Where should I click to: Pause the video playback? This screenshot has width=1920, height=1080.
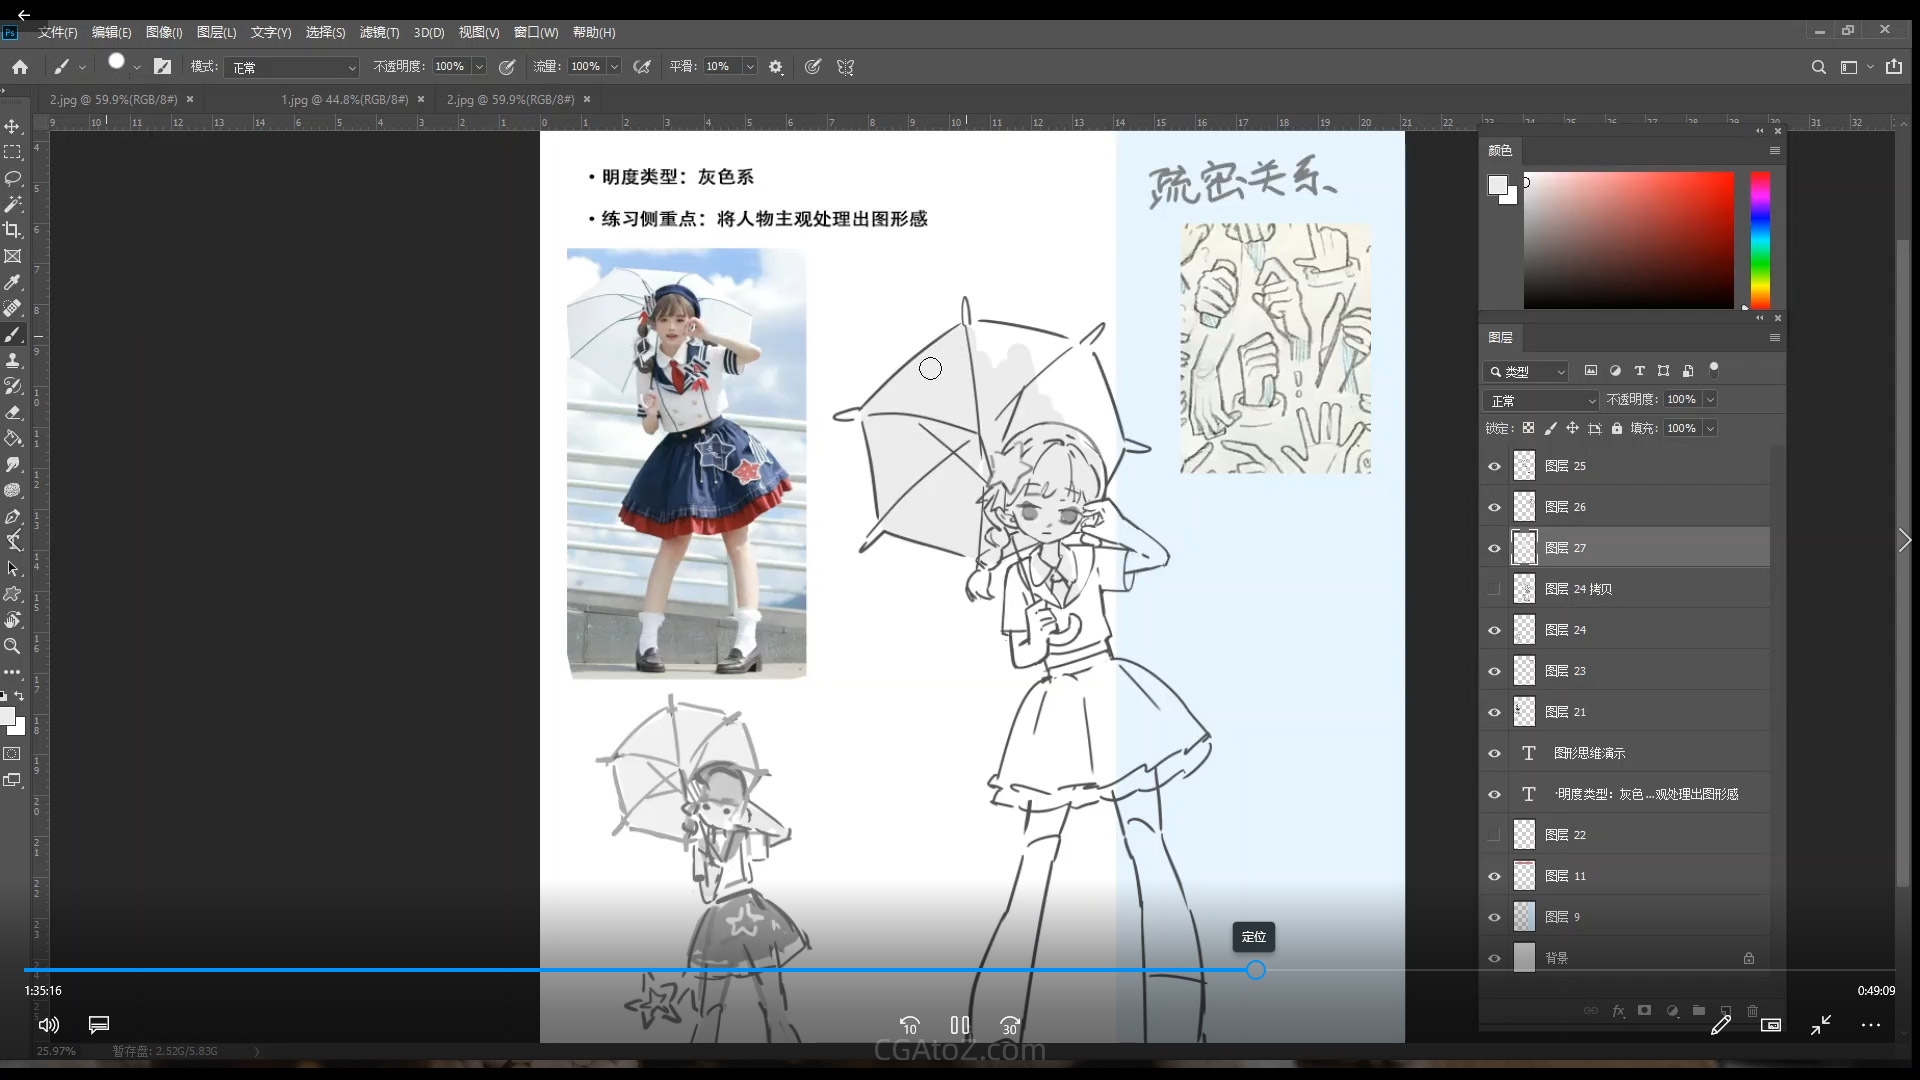959,1025
